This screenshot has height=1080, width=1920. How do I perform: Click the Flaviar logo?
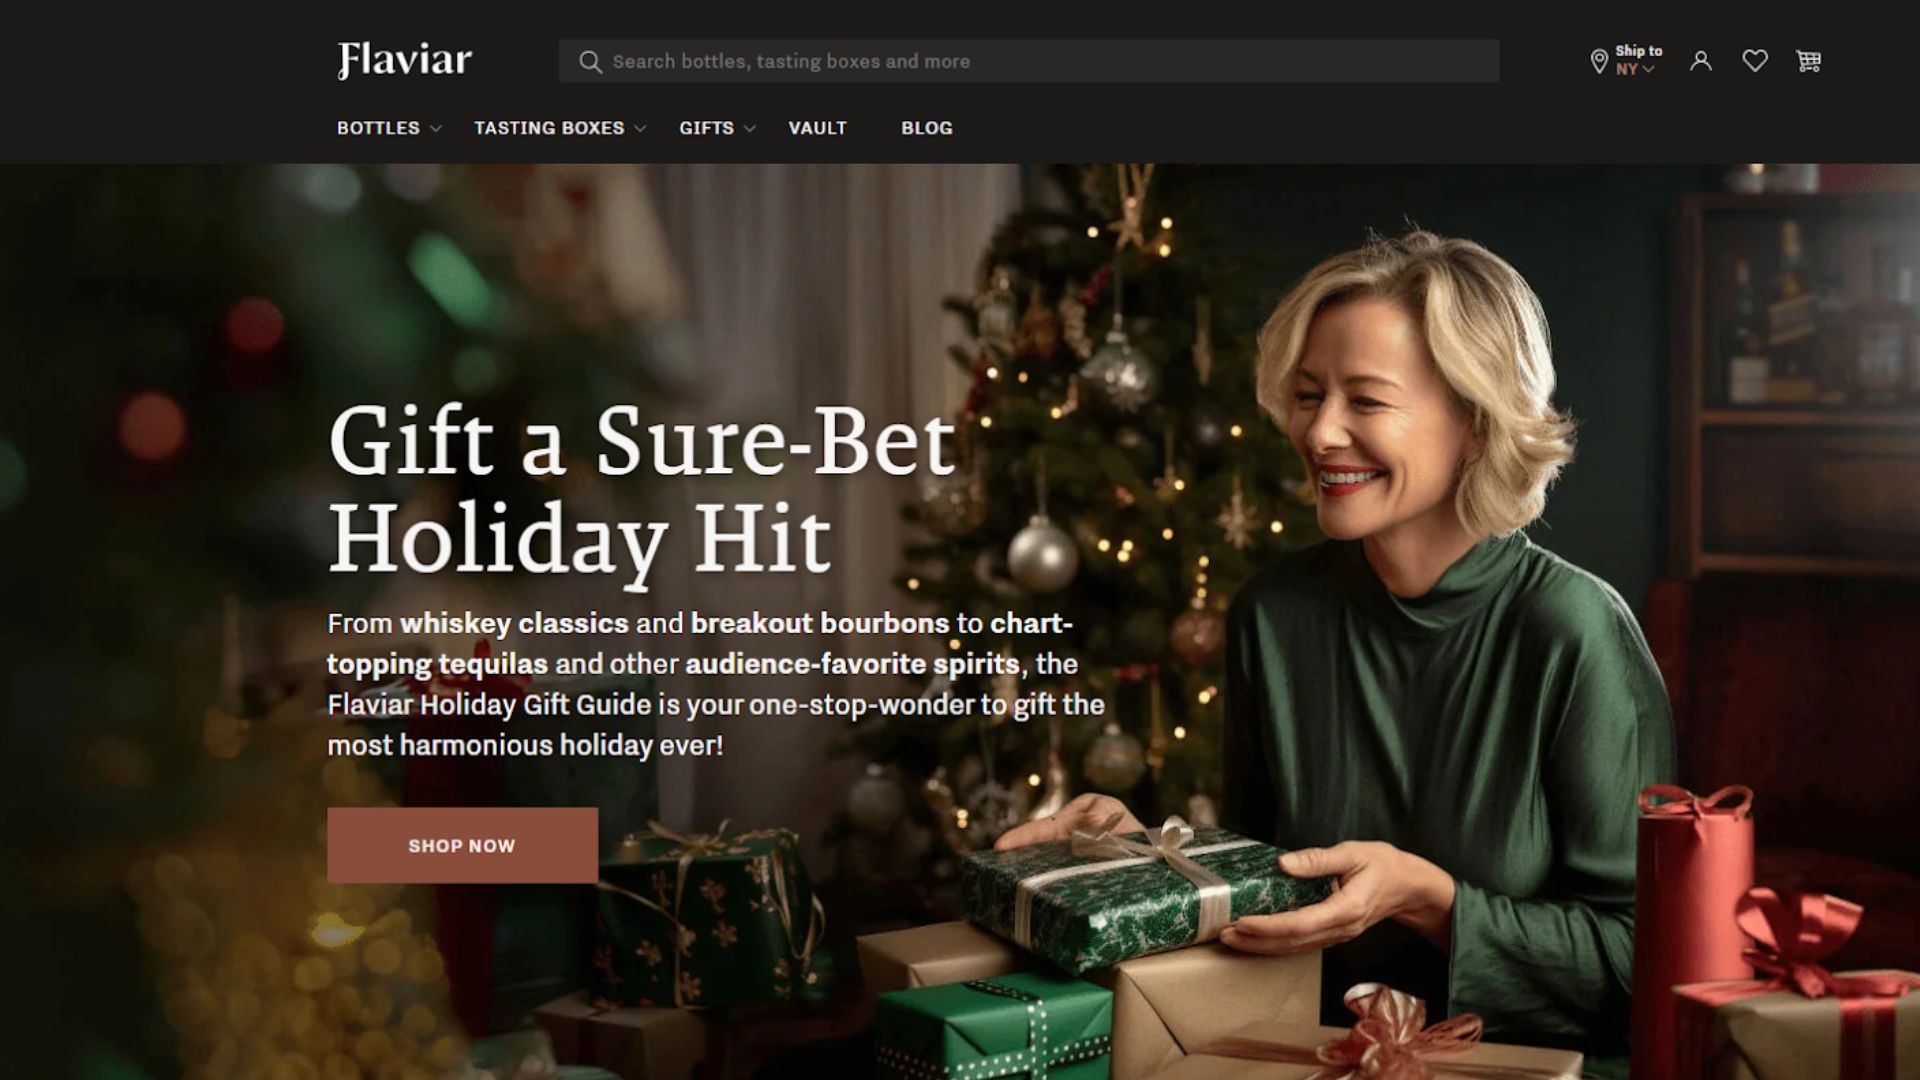(x=405, y=60)
